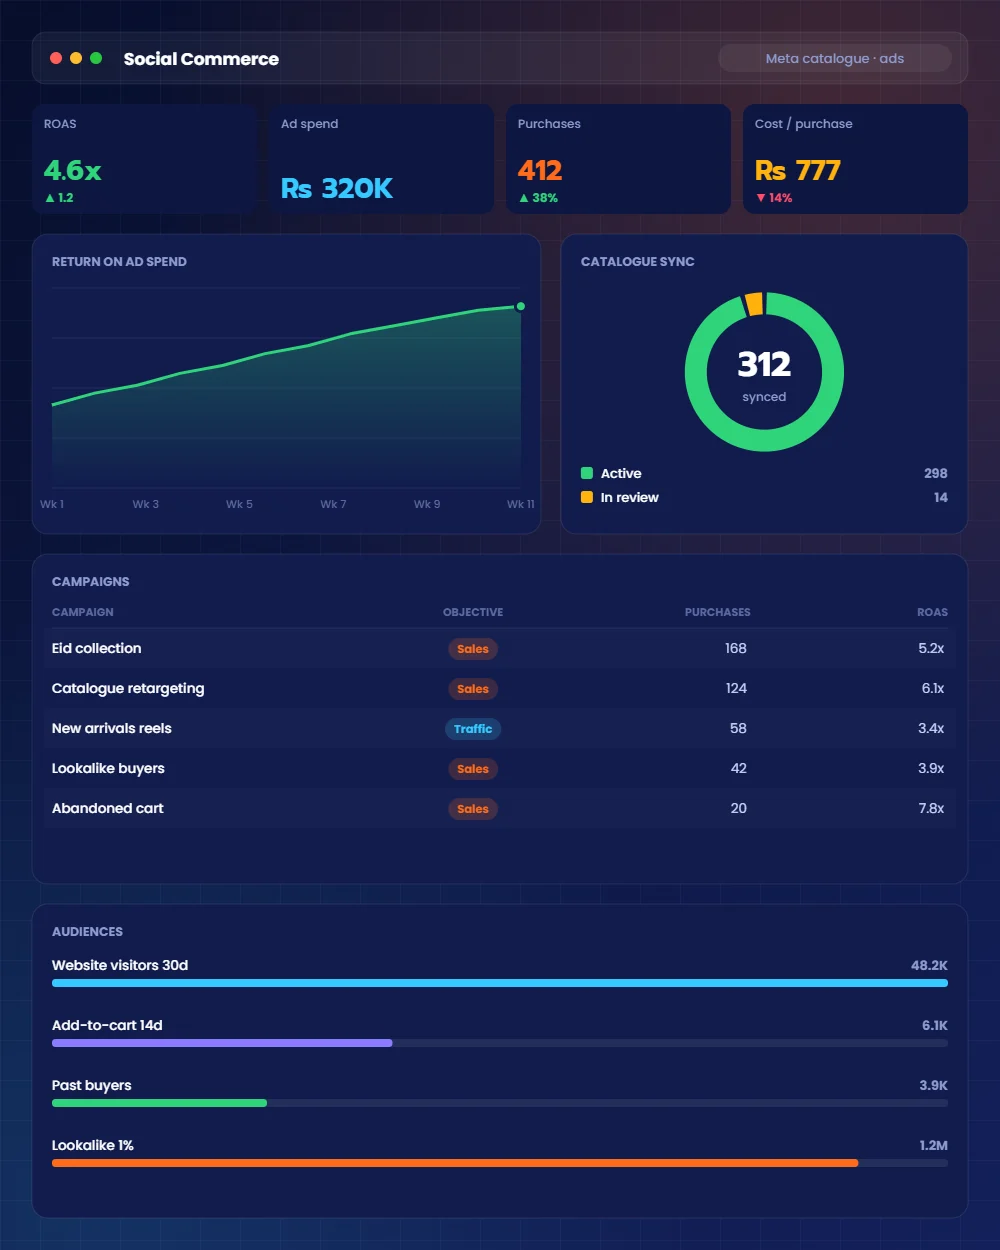
Task: Open the Catalogue retargeting campaign
Action: coord(500,688)
